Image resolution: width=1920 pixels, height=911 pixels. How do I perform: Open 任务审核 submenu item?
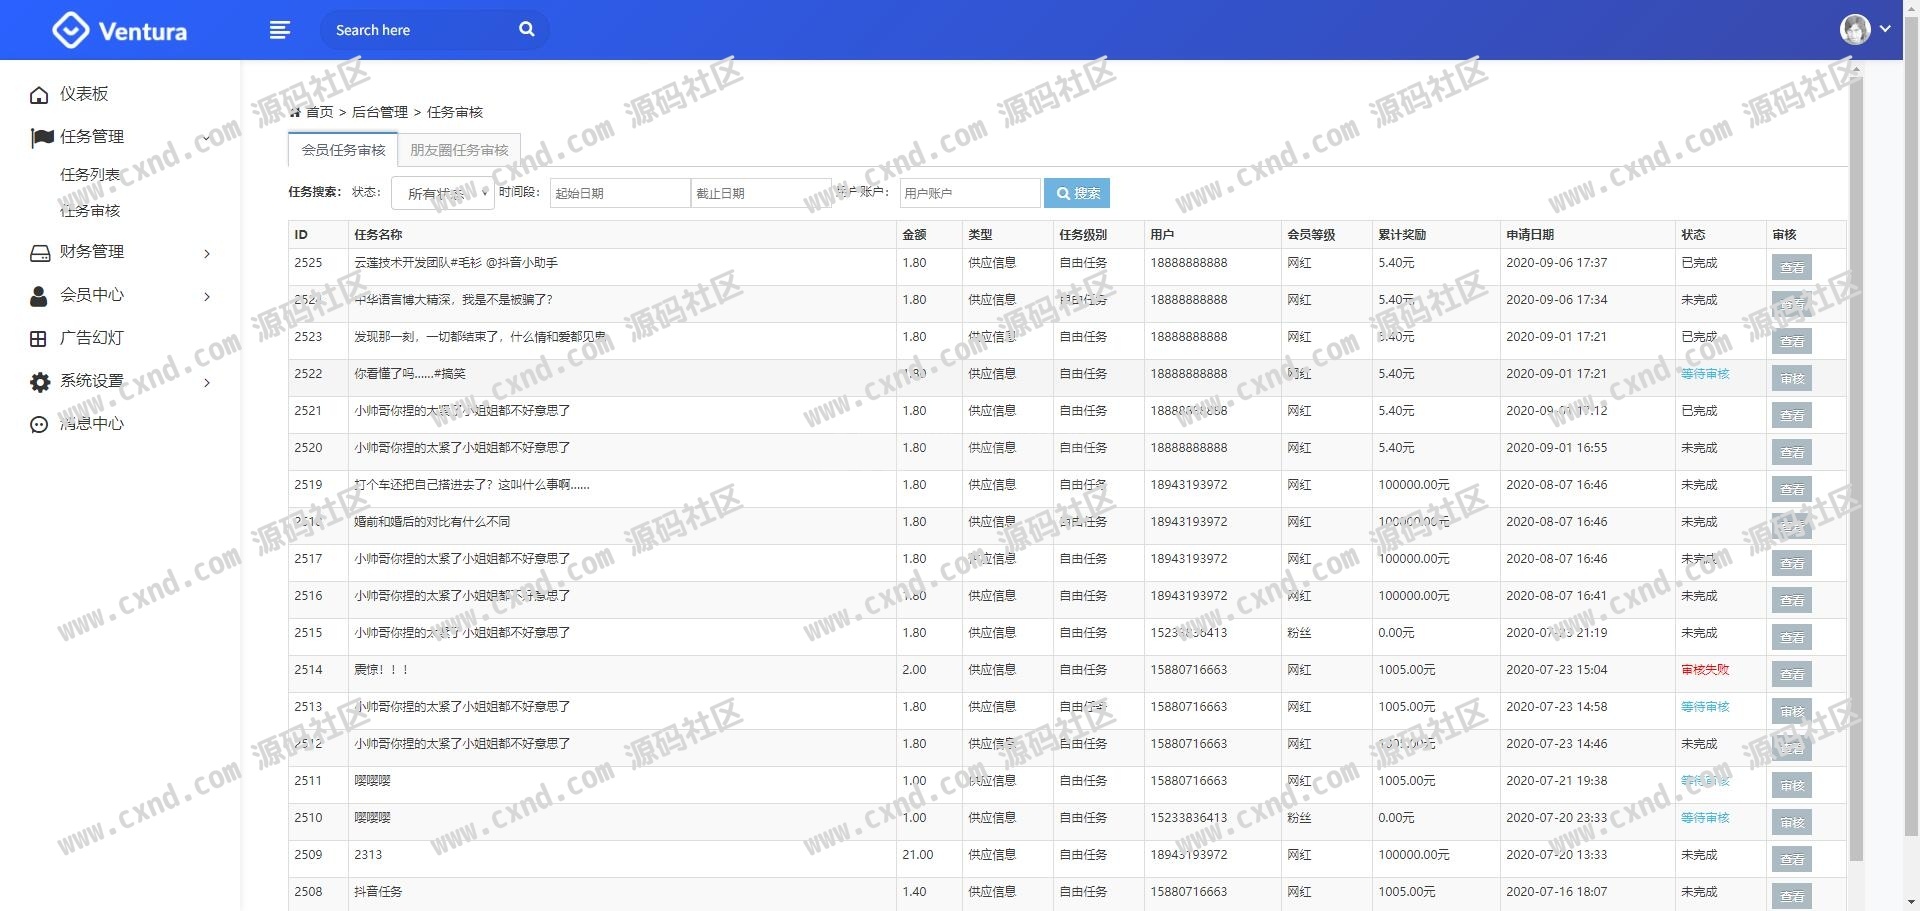[90, 211]
